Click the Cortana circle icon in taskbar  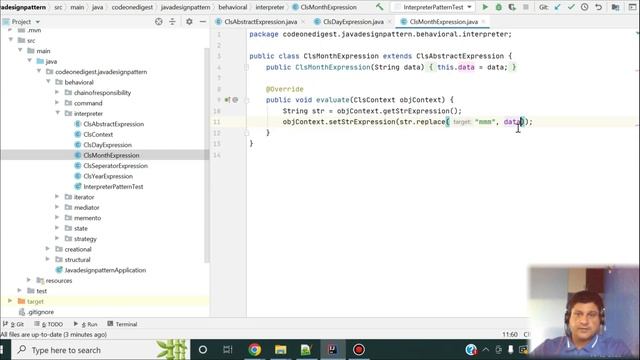click(203, 350)
